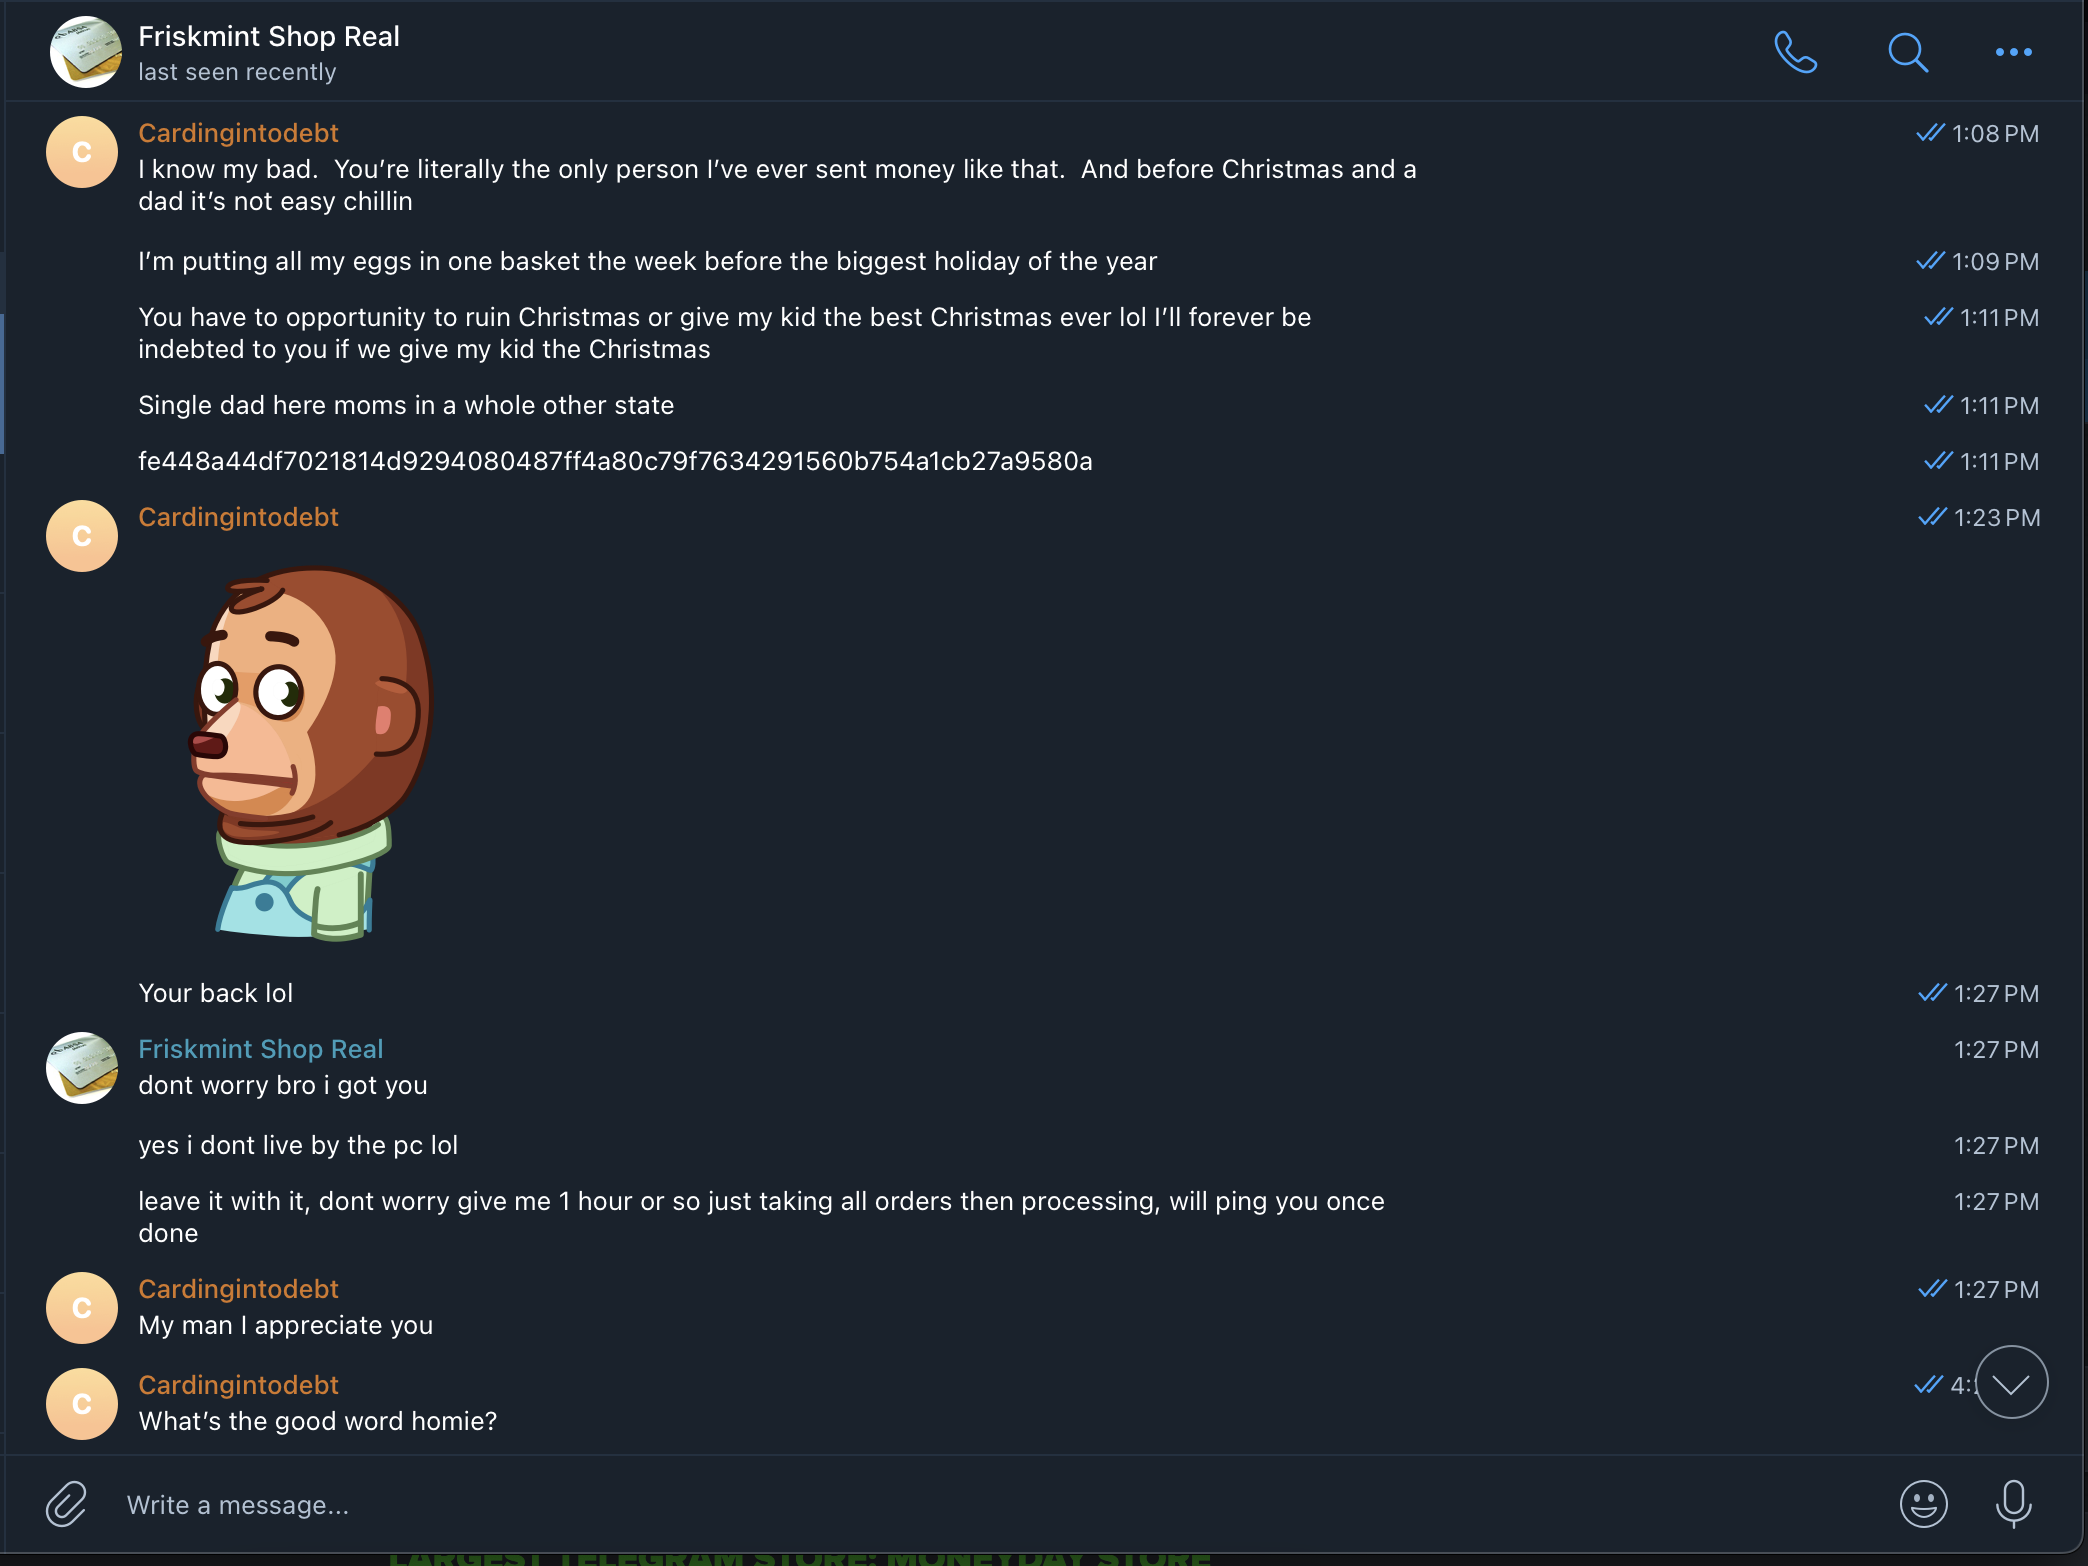The image size is (2088, 1566).
Task: Open the three-dot more options menu
Action: pyautogui.click(x=2013, y=52)
